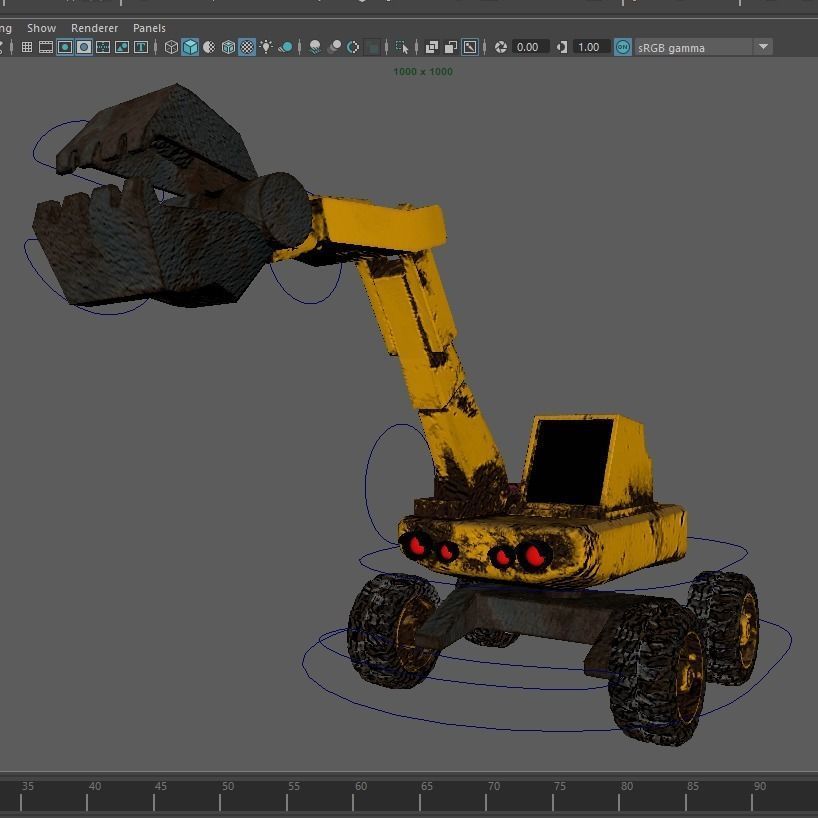The width and height of the screenshot is (818, 818).
Task: Toggle Depth of Field icon
Action: coord(372,47)
